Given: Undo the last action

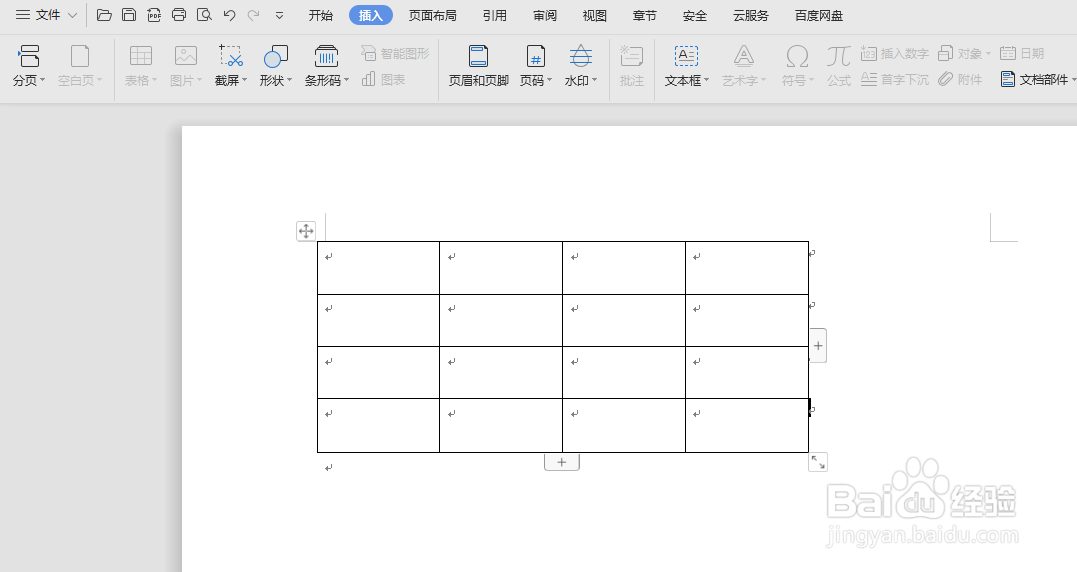Looking at the screenshot, I should (229, 15).
